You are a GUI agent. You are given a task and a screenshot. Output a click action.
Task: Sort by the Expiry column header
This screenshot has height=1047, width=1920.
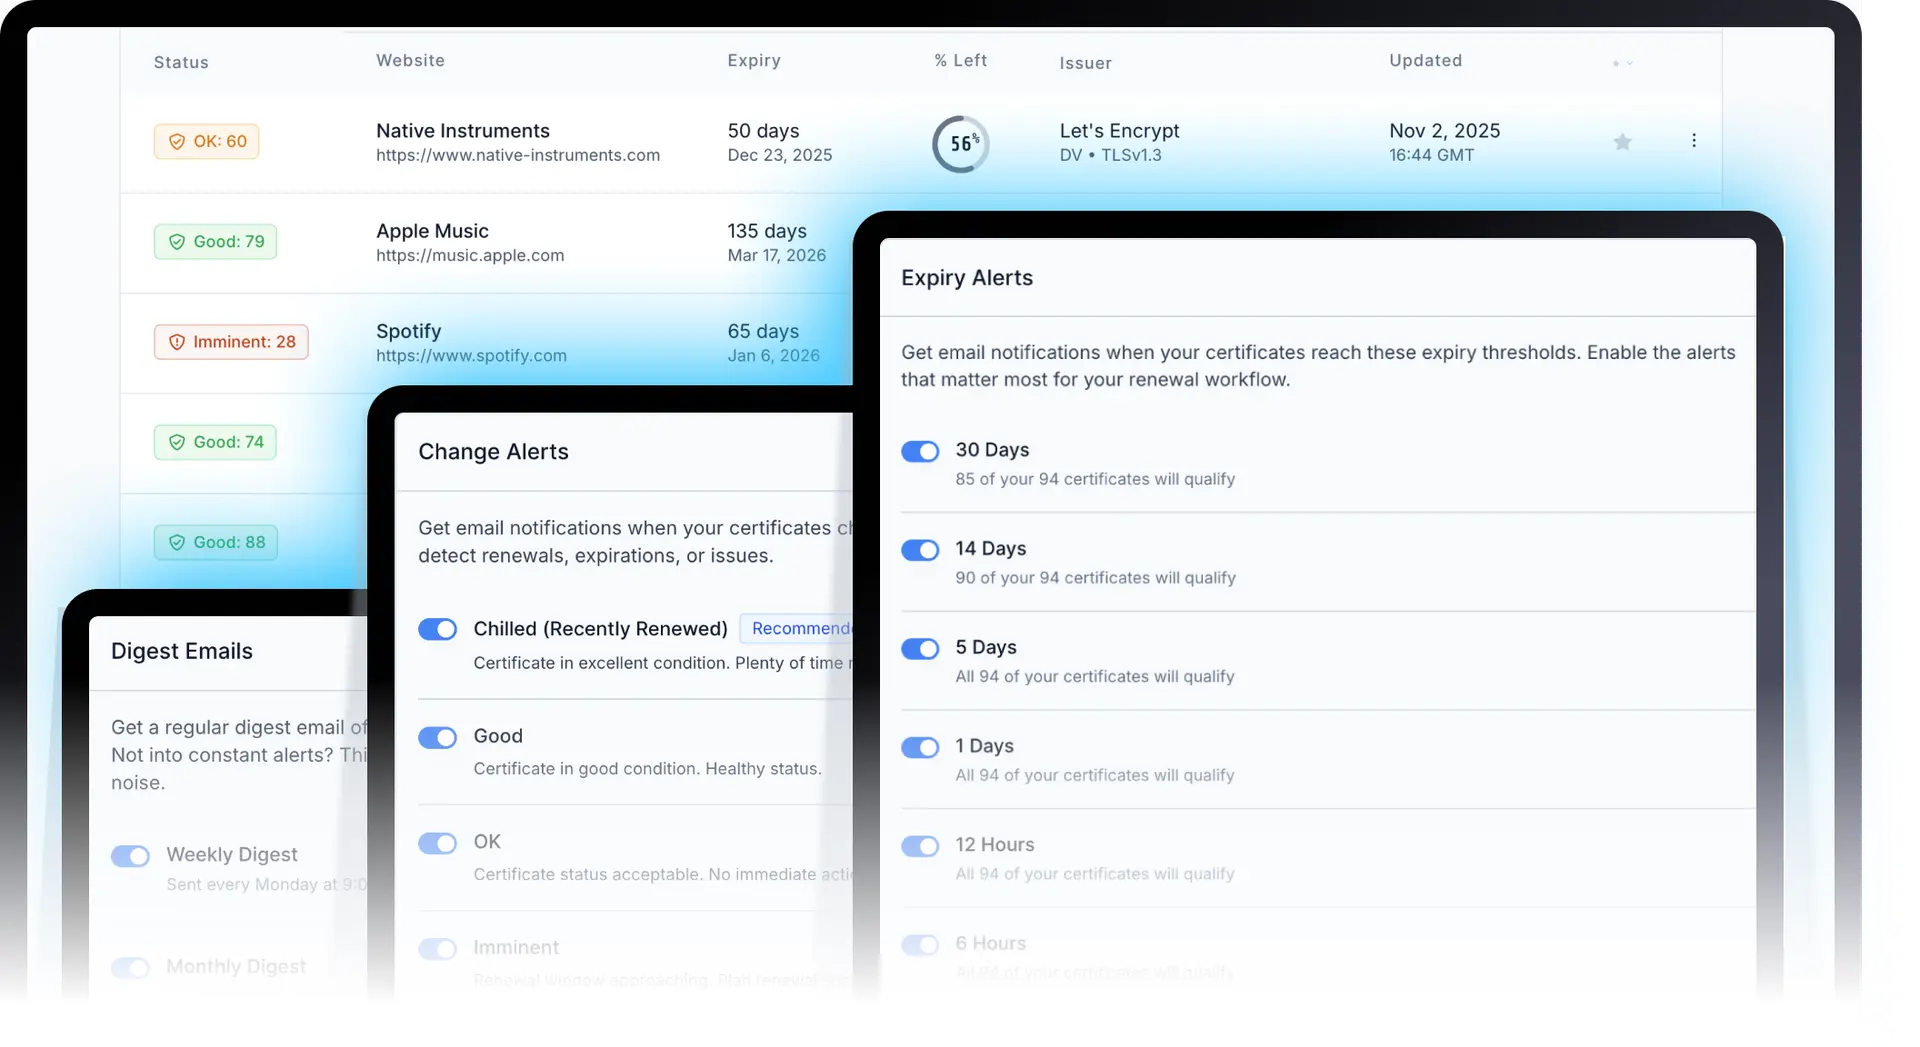coord(754,60)
